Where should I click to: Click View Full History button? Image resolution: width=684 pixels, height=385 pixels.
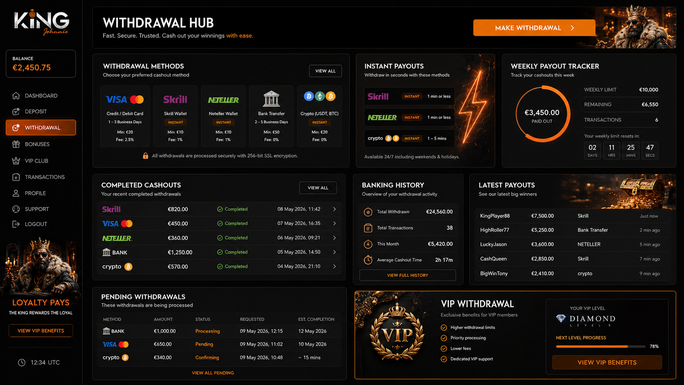pyautogui.click(x=407, y=275)
